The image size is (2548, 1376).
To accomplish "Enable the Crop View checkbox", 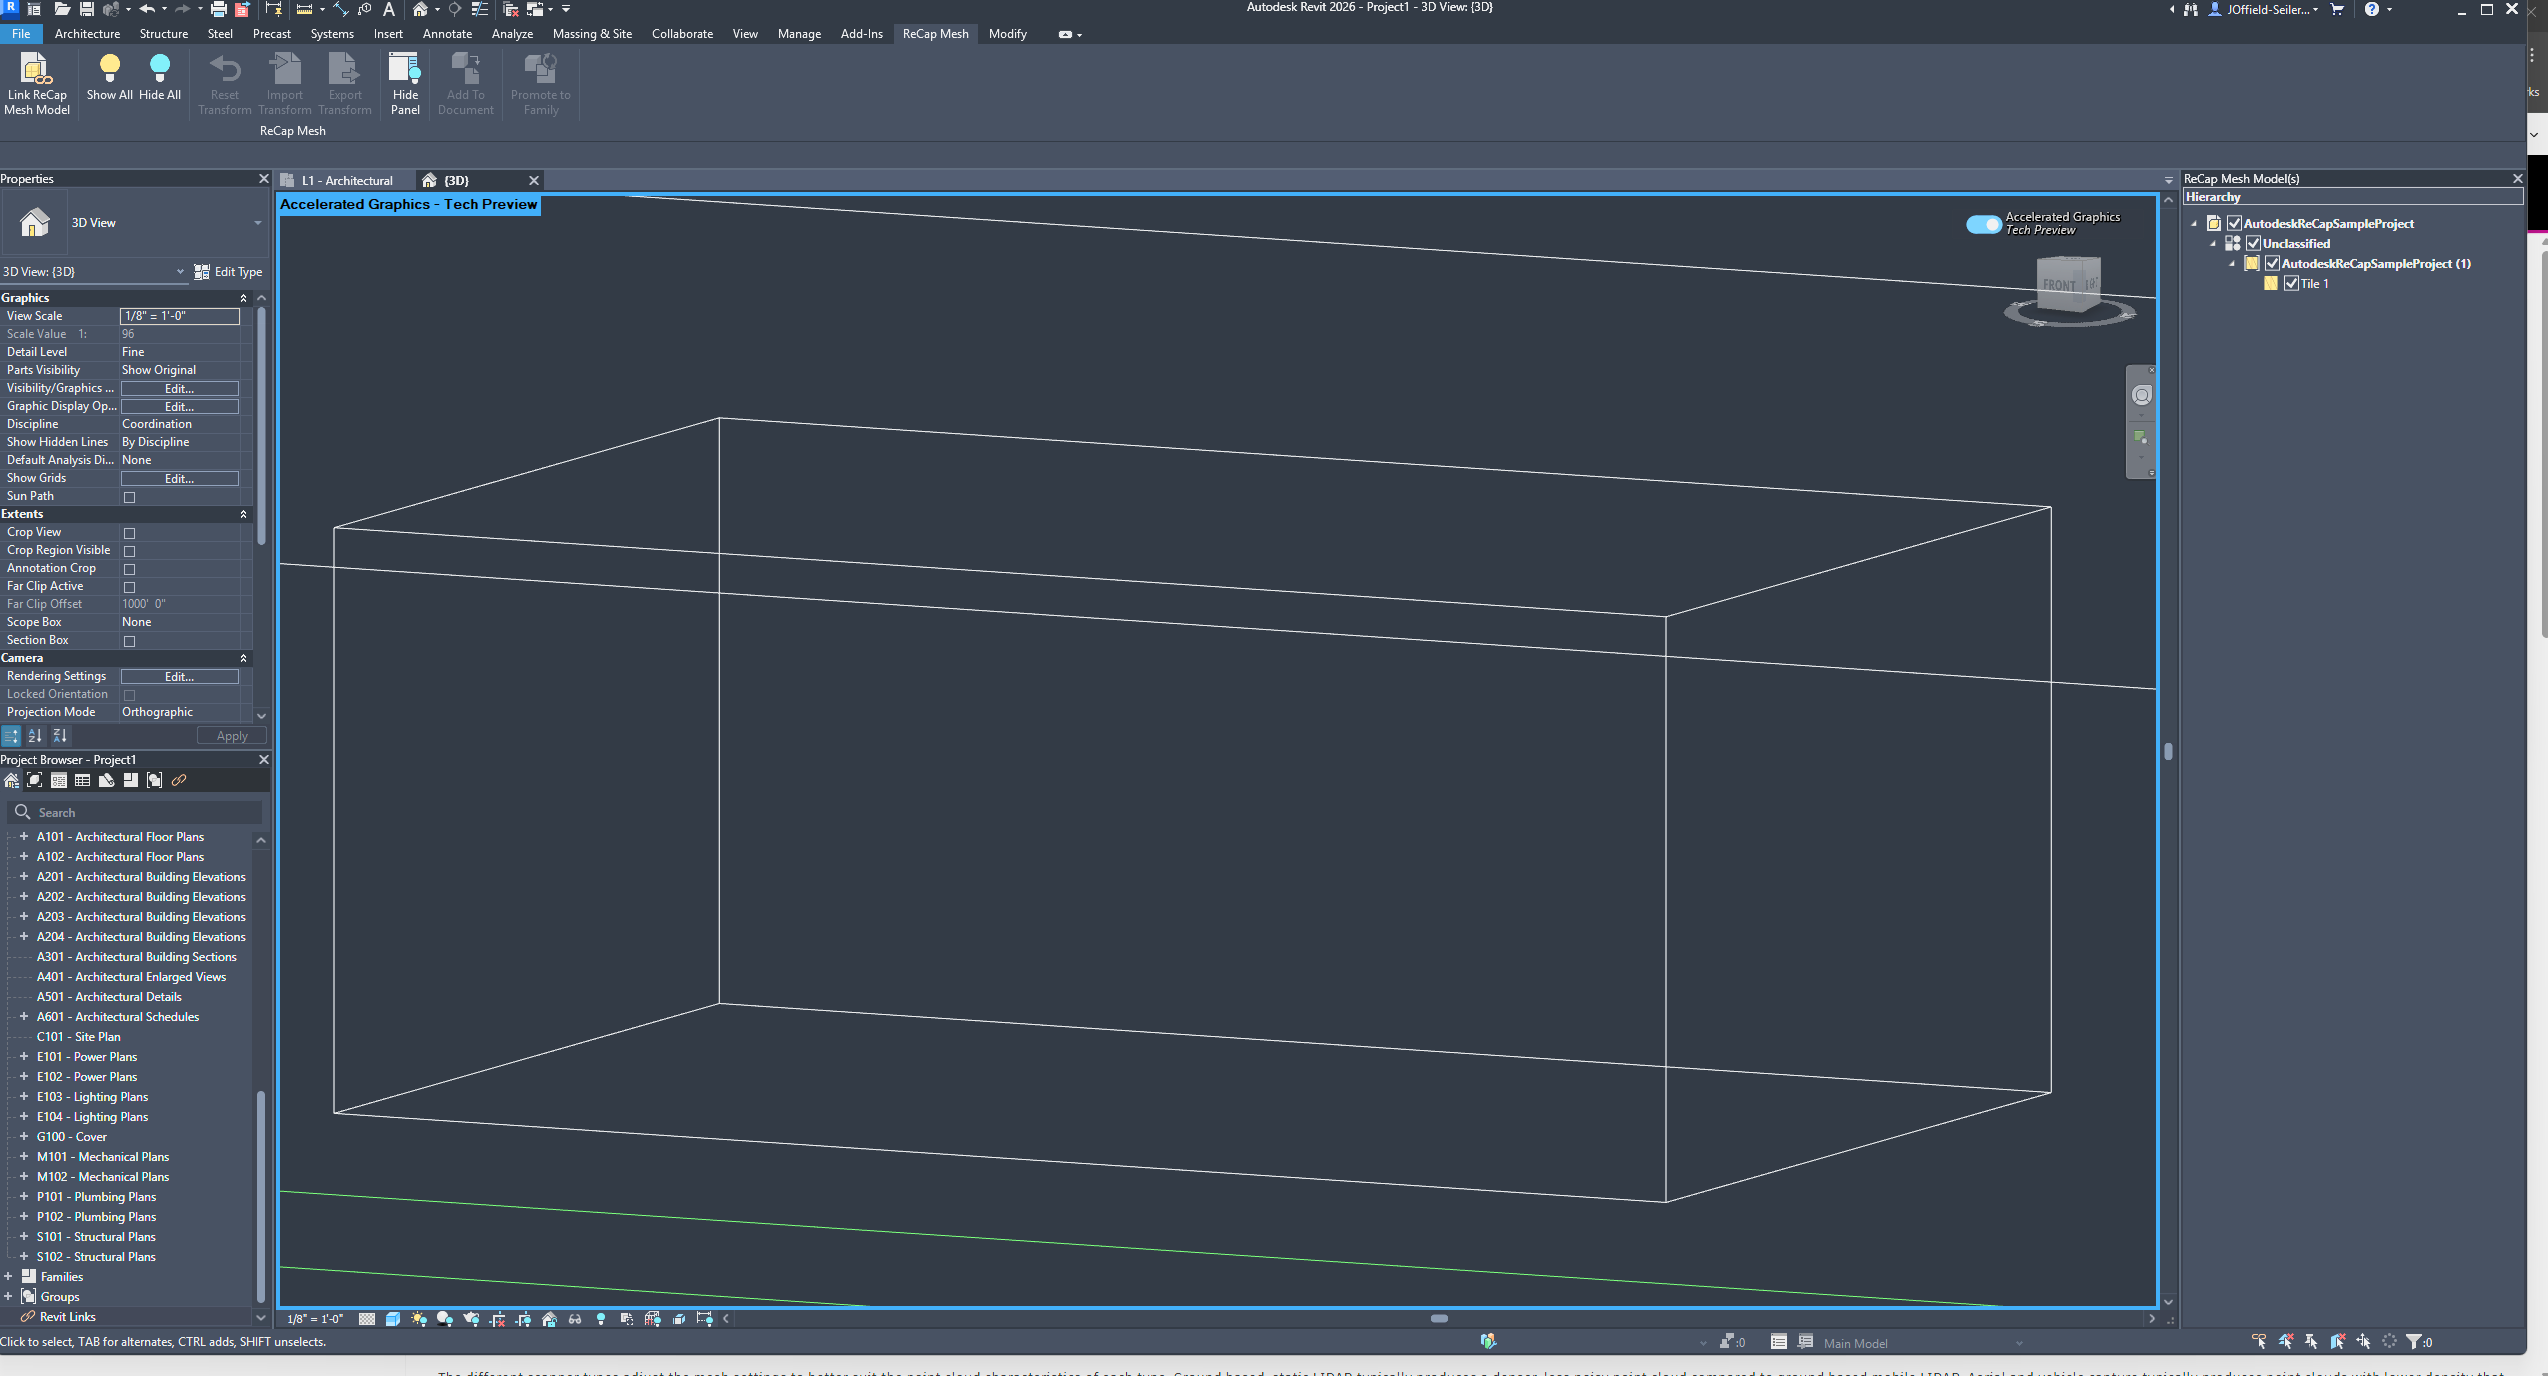I will click(x=129, y=533).
